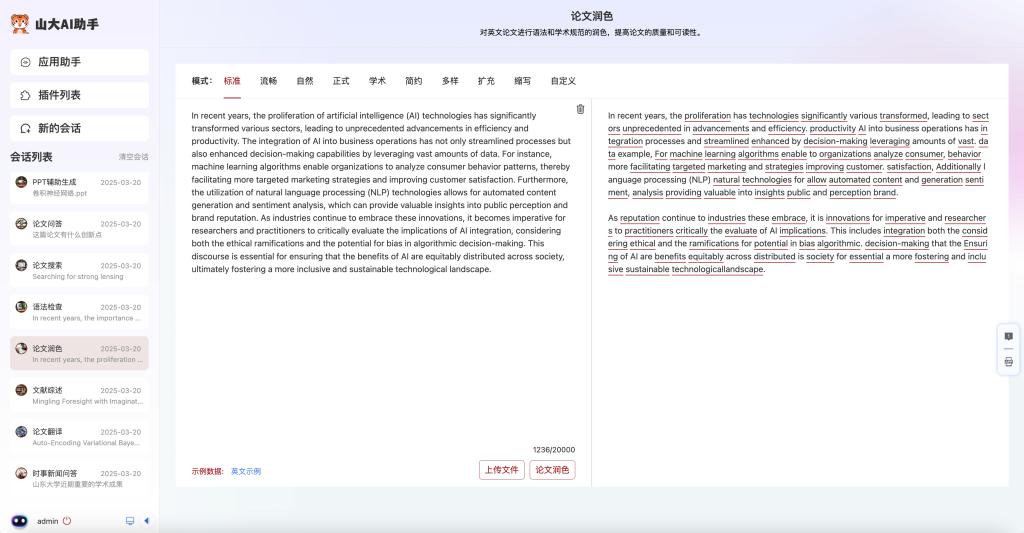1024x533 pixels.
Task: Click the 论文翻译 avatar icon
Action: click(x=22, y=431)
